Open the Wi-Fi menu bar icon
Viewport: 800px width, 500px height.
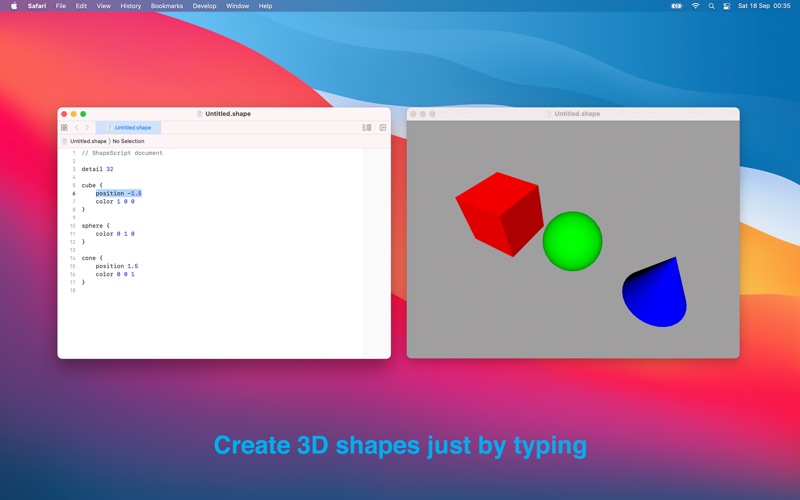pos(695,6)
